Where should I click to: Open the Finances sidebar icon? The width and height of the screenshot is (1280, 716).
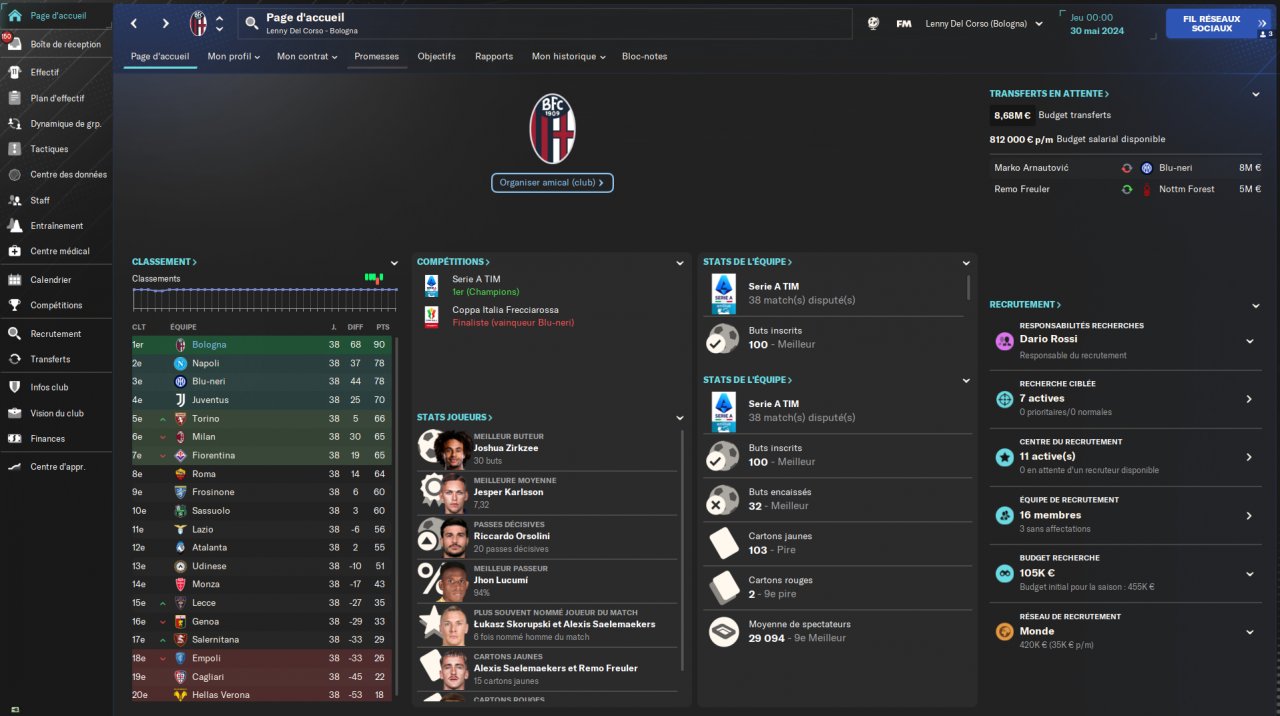tap(14, 438)
